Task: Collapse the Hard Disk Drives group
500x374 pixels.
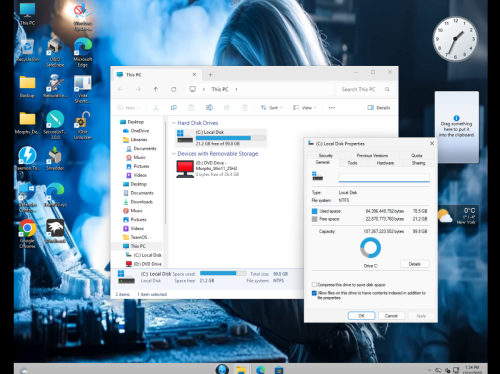Action: [x=174, y=123]
